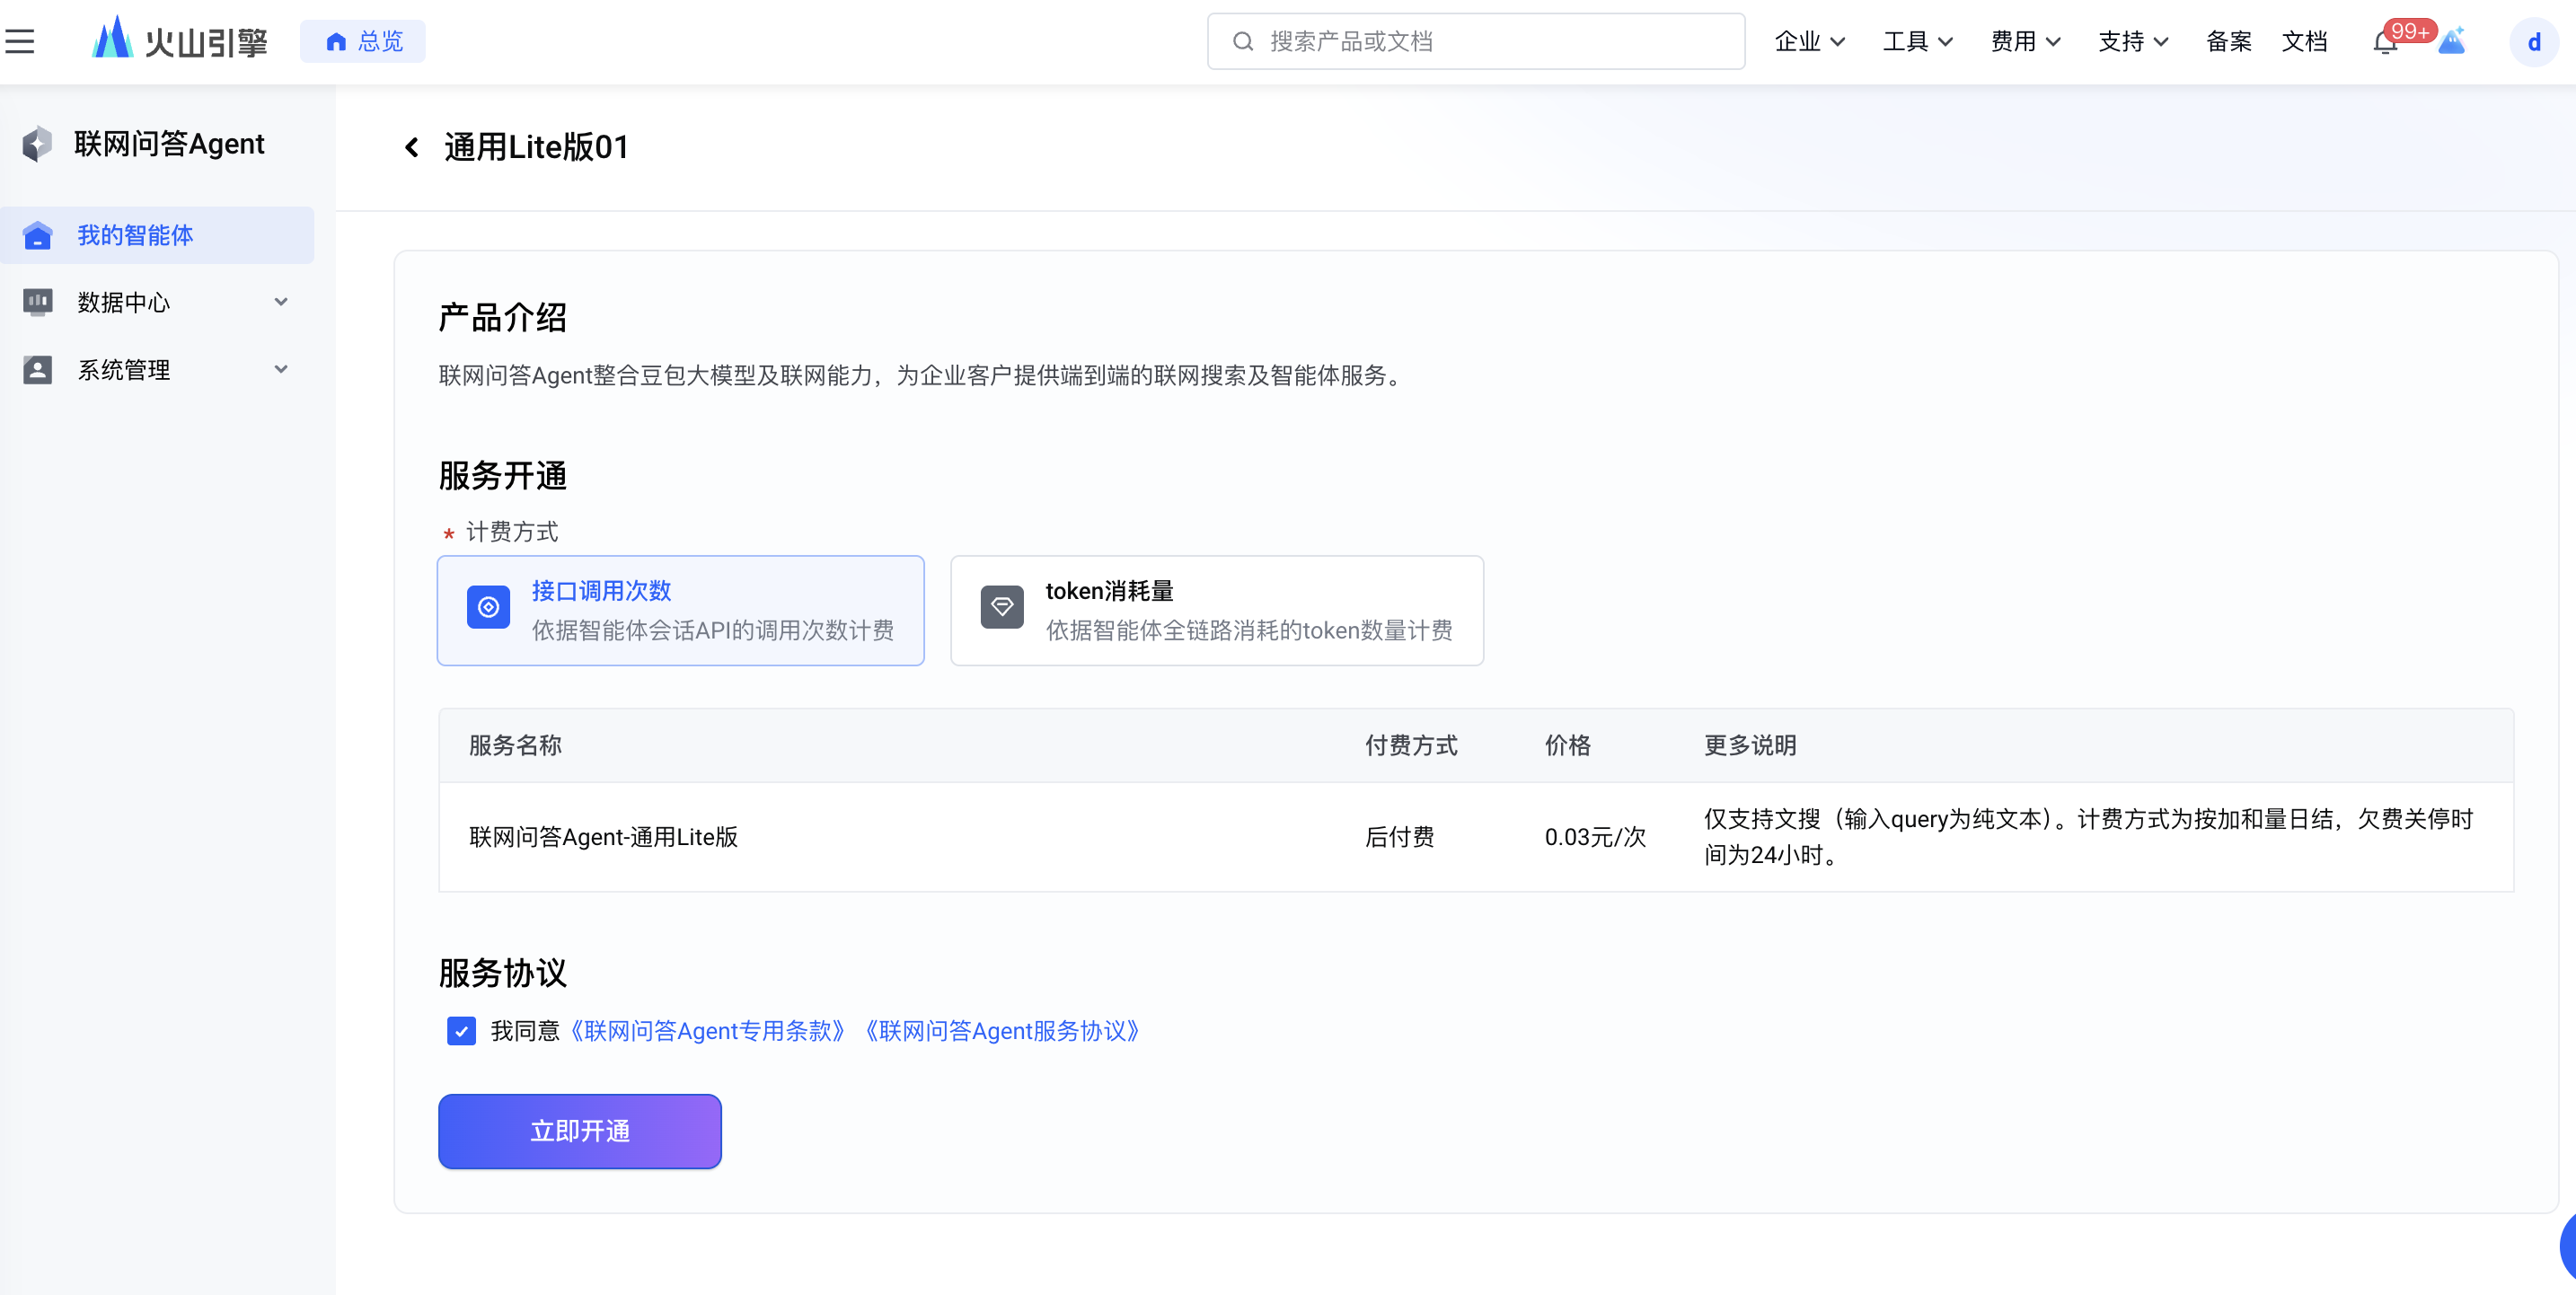The width and height of the screenshot is (2576, 1295).
Task: Click the 立即开通 button
Action: (579, 1131)
